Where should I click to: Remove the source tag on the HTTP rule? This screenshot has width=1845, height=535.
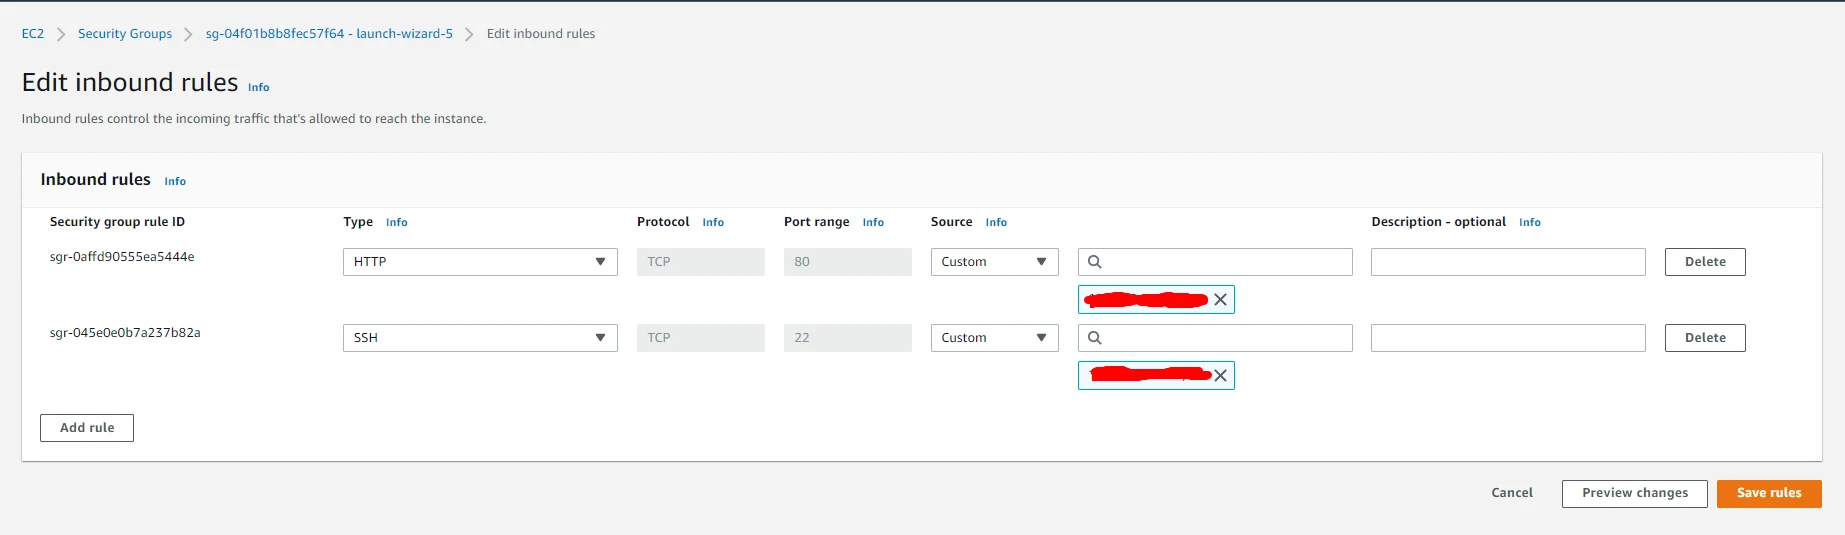(x=1220, y=300)
